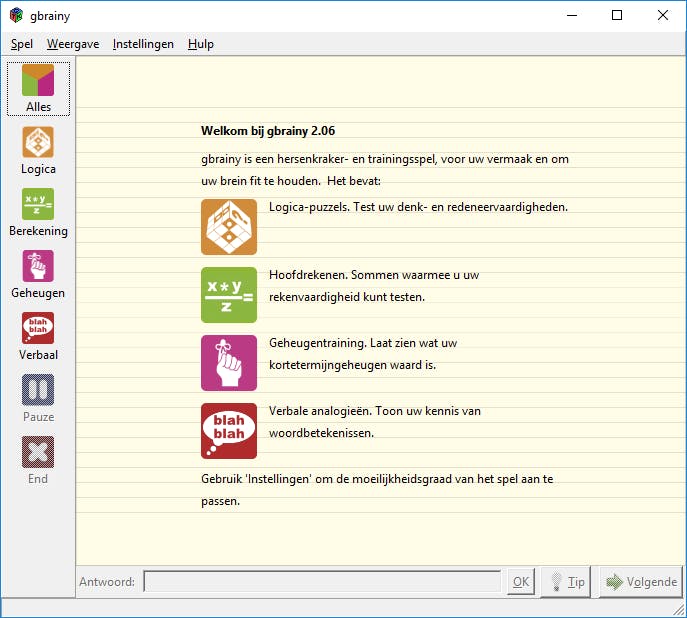
Task: Click the large orange logic cube icon
Action: click(229, 227)
